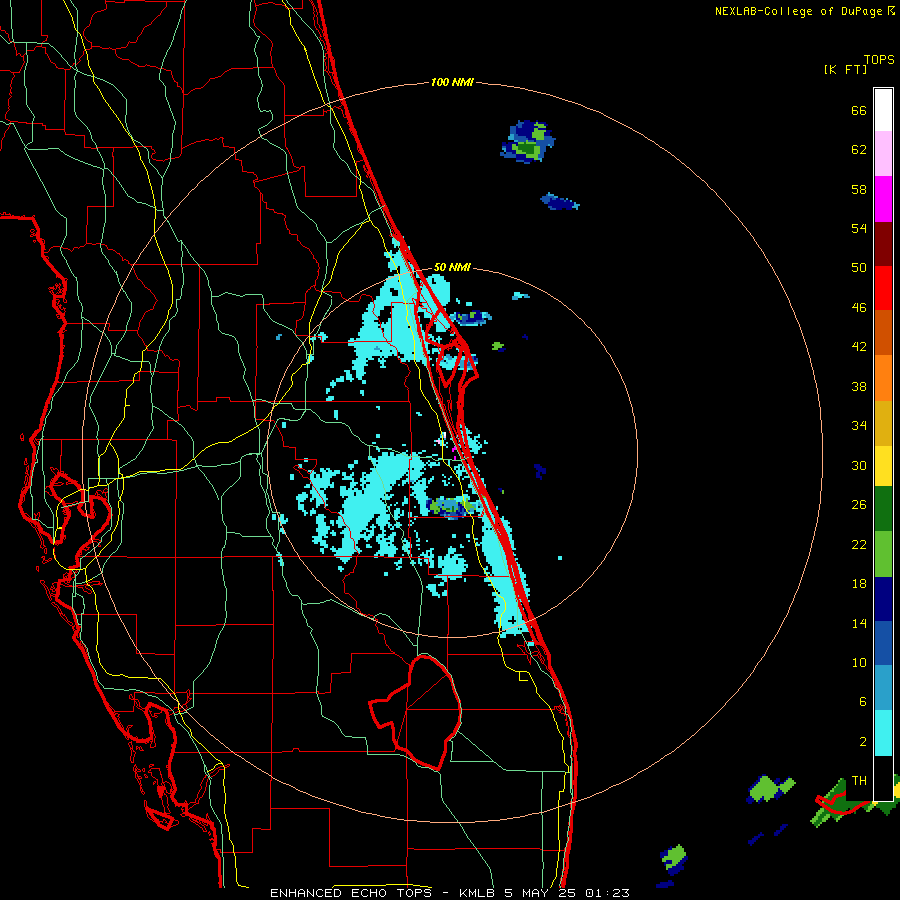Screen dimensions: 900x900
Task: Click the magenta legend swatch
Action: (883, 199)
